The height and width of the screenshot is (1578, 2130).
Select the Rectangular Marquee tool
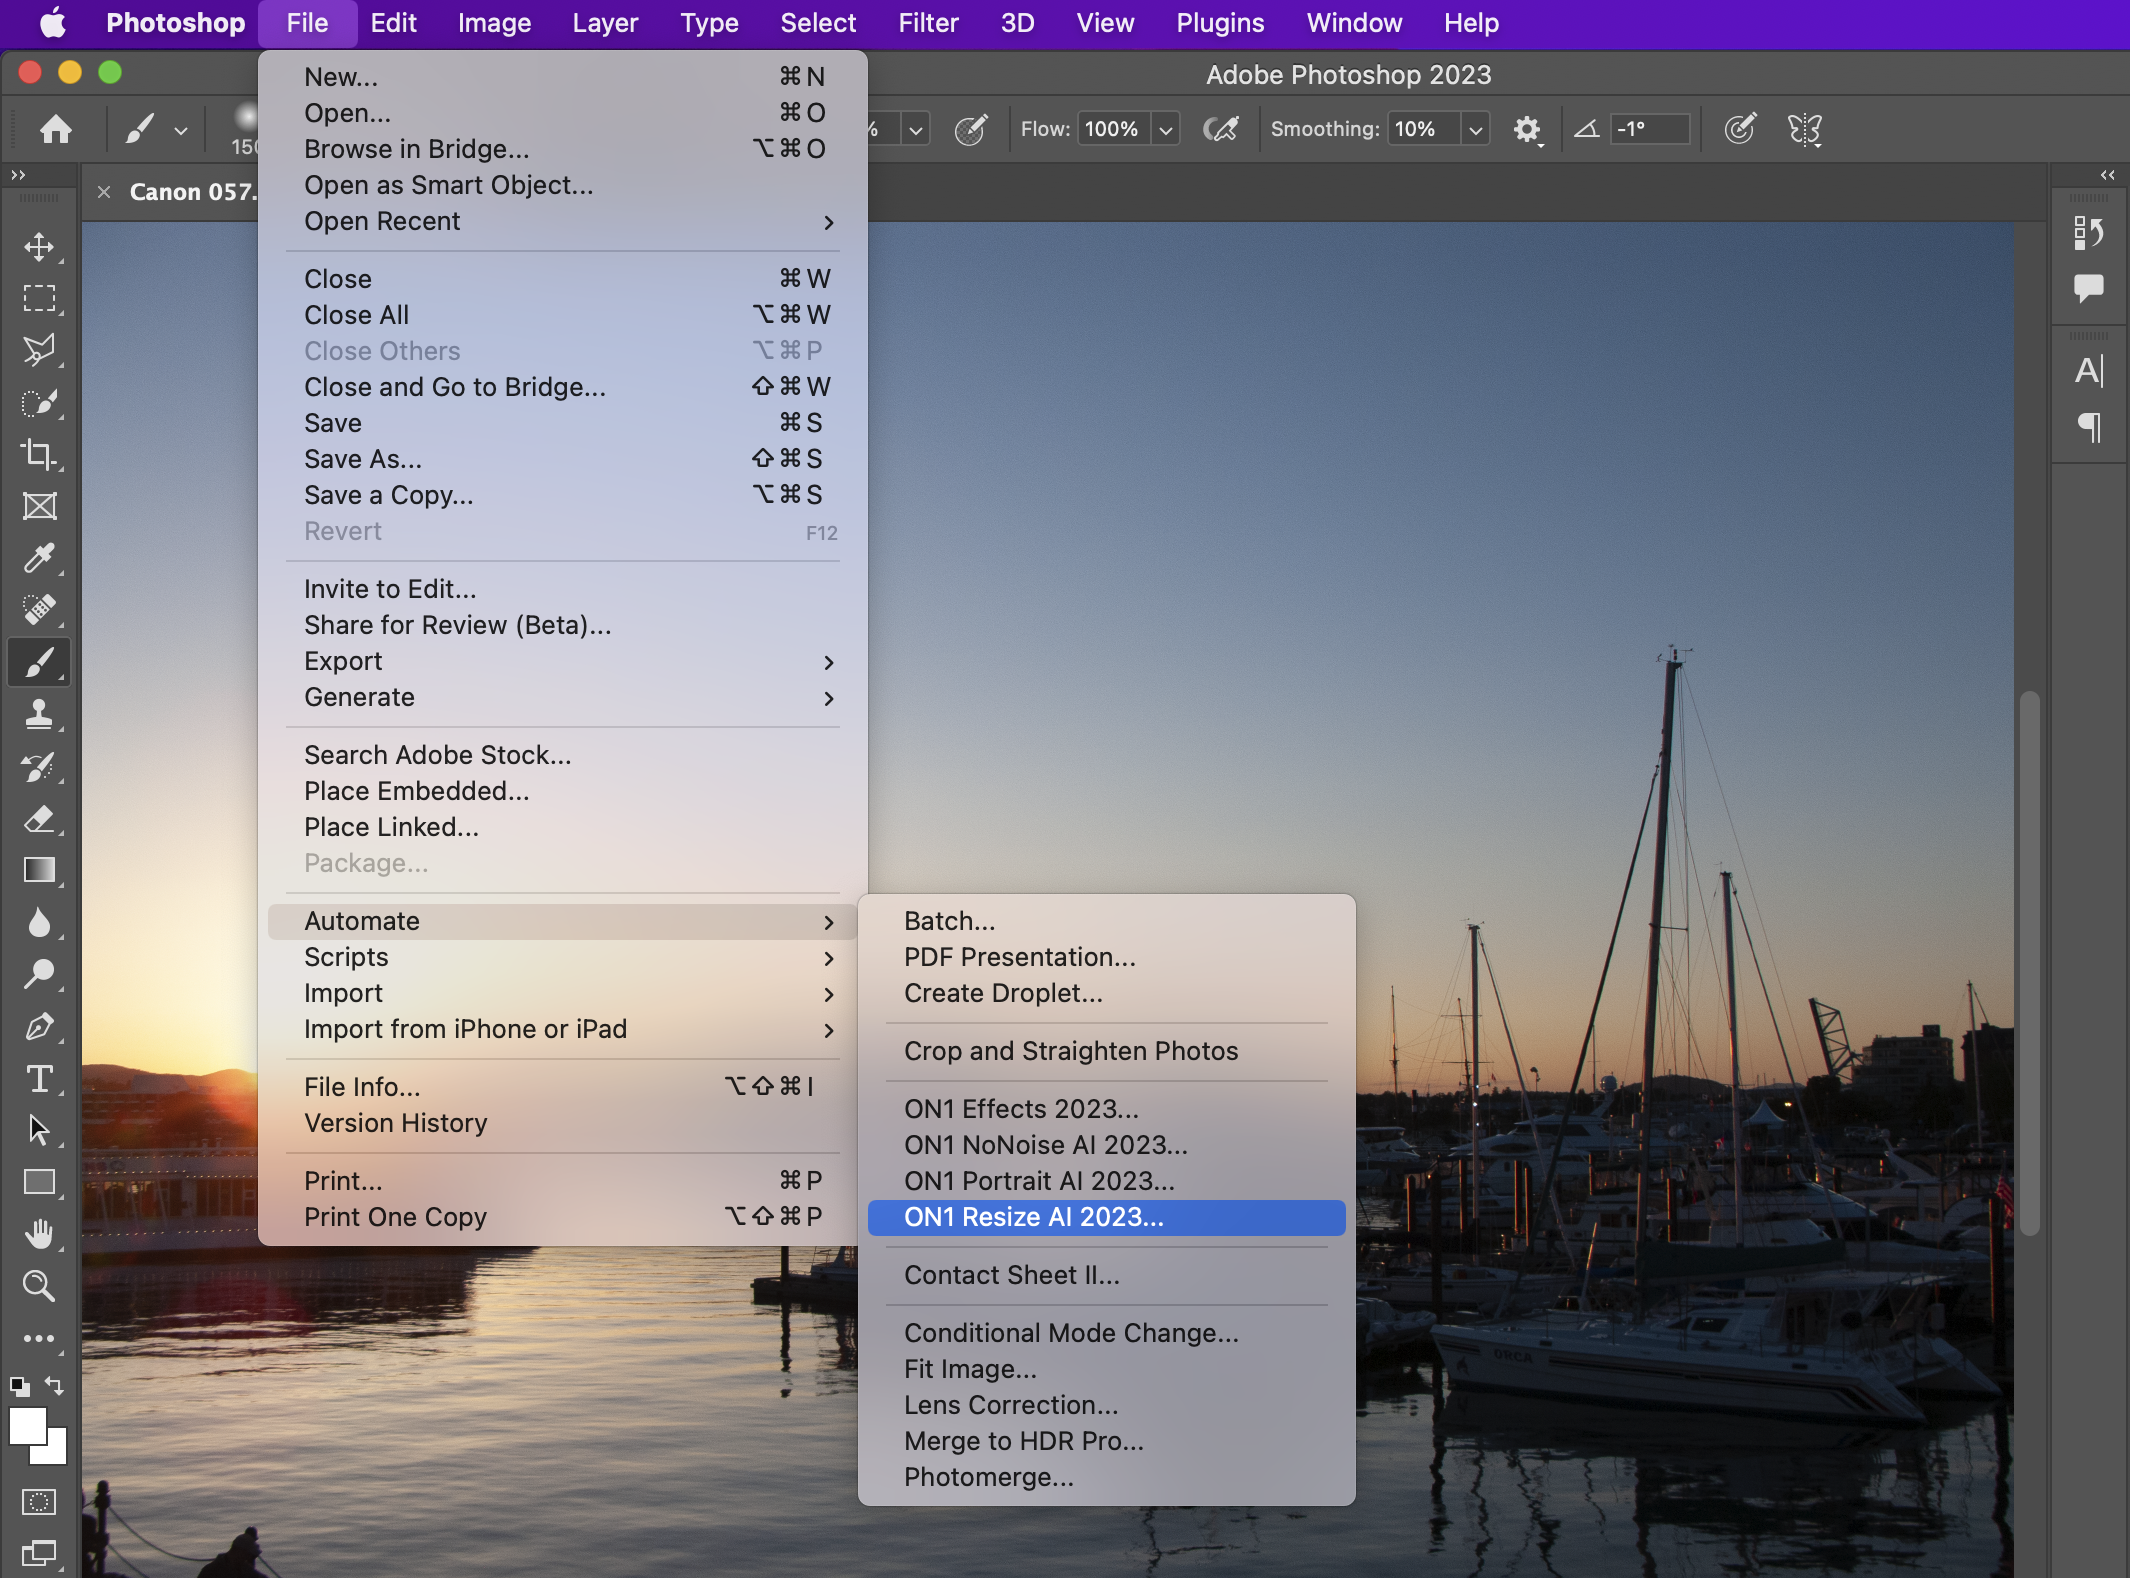(39, 298)
